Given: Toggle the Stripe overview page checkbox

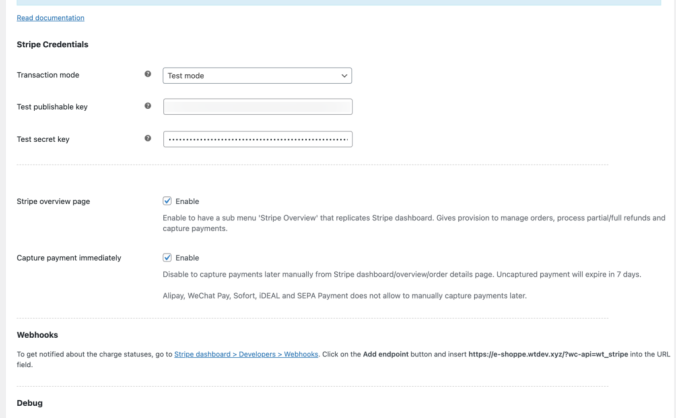Looking at the screenshot, I should point(168,201).
